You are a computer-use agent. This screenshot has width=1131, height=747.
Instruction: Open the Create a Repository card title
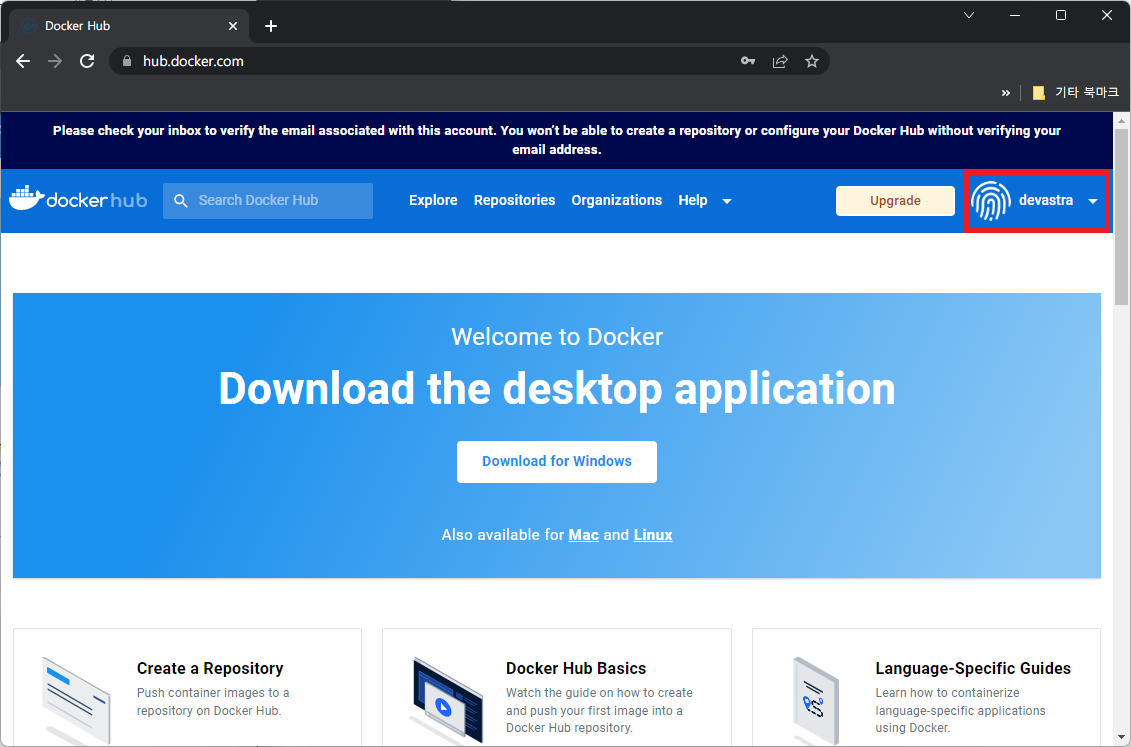210,668
